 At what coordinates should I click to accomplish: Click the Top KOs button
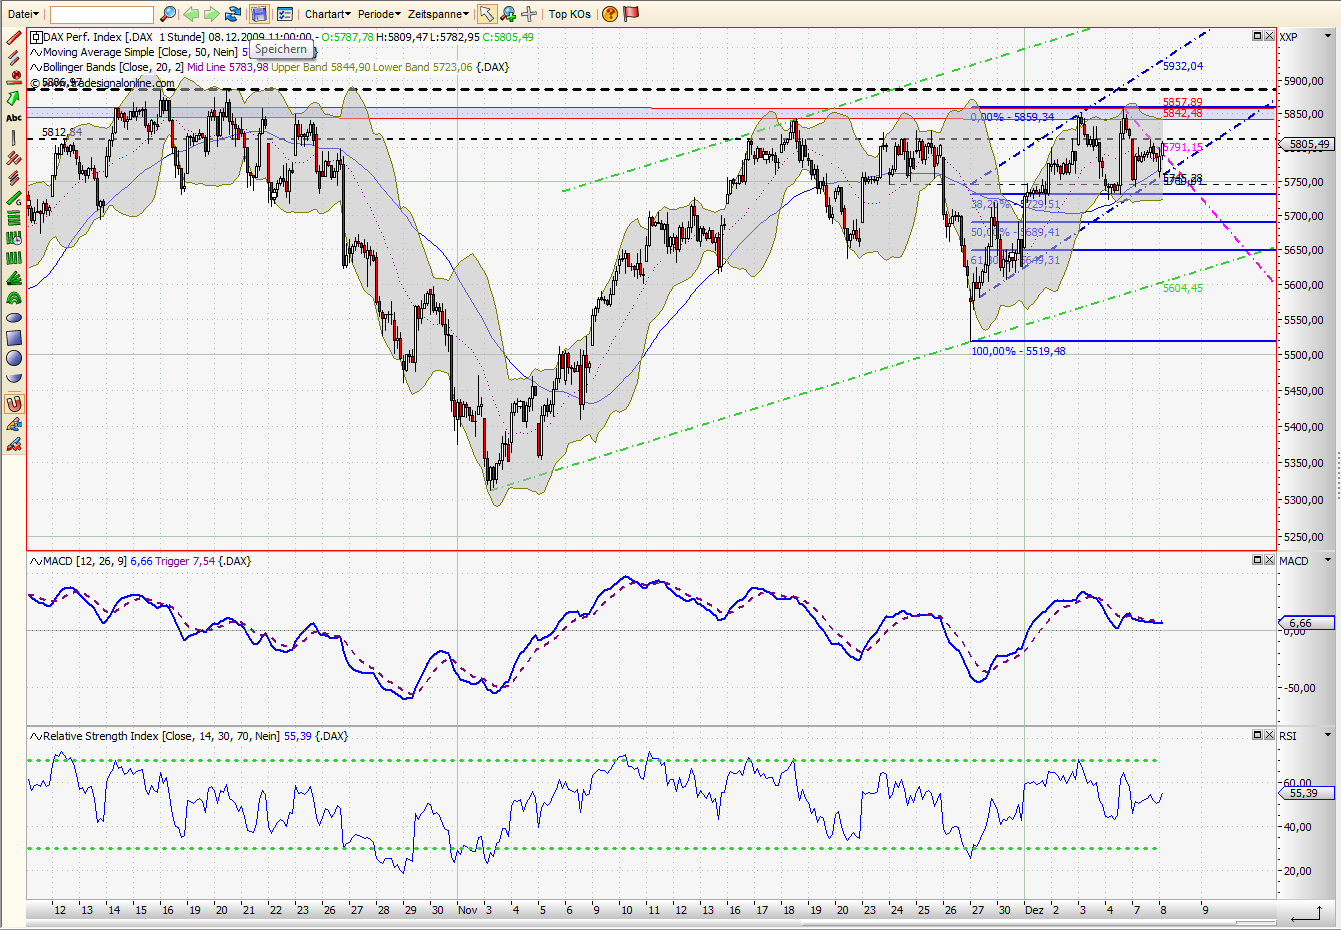(569, 13)
